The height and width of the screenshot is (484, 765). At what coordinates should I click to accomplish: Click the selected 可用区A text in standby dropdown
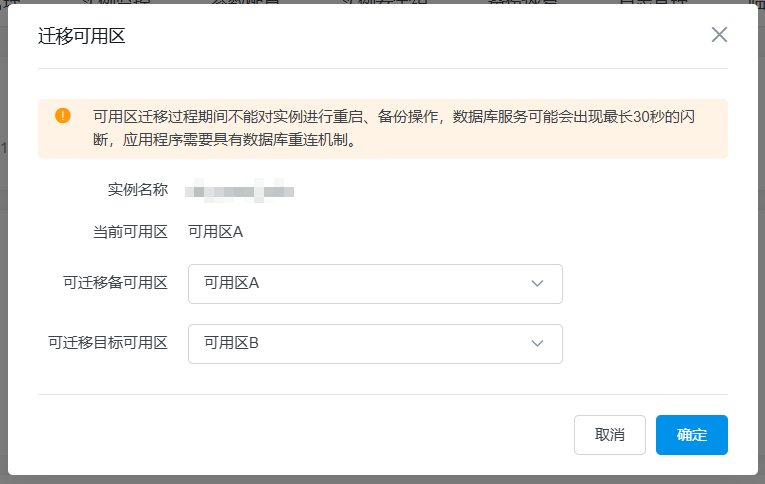click(x=231, y=284)
